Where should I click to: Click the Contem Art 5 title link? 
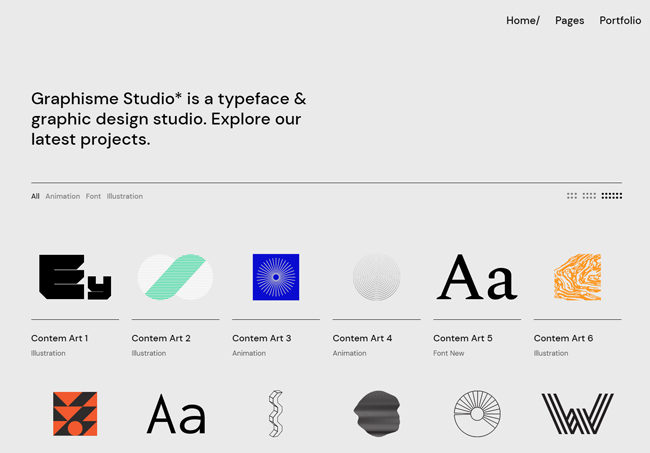[462, 338]
